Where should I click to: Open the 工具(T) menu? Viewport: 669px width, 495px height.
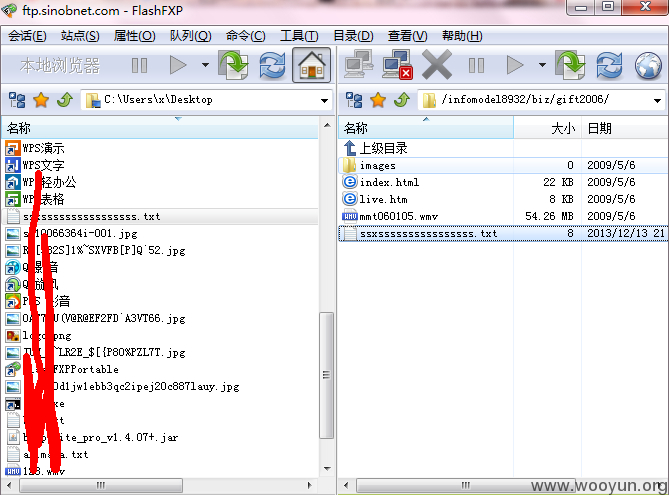[x=299, y=36]
